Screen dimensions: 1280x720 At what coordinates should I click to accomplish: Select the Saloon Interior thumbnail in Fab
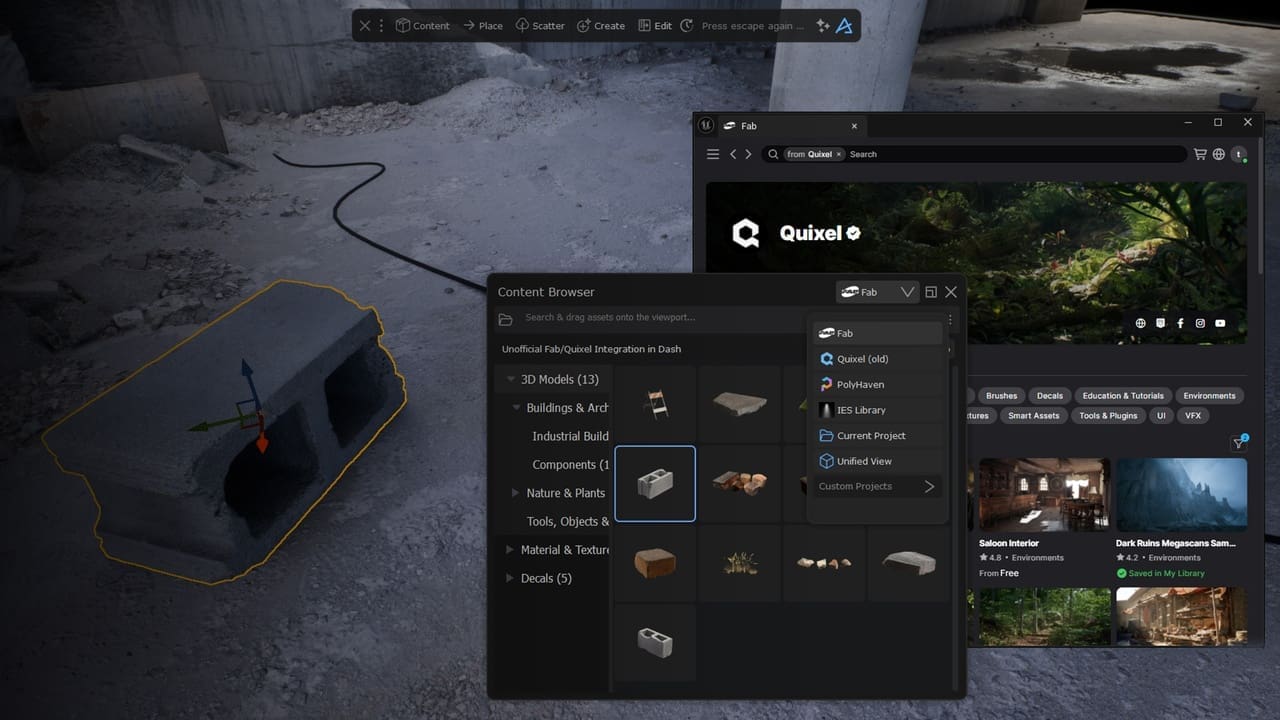1044,496
